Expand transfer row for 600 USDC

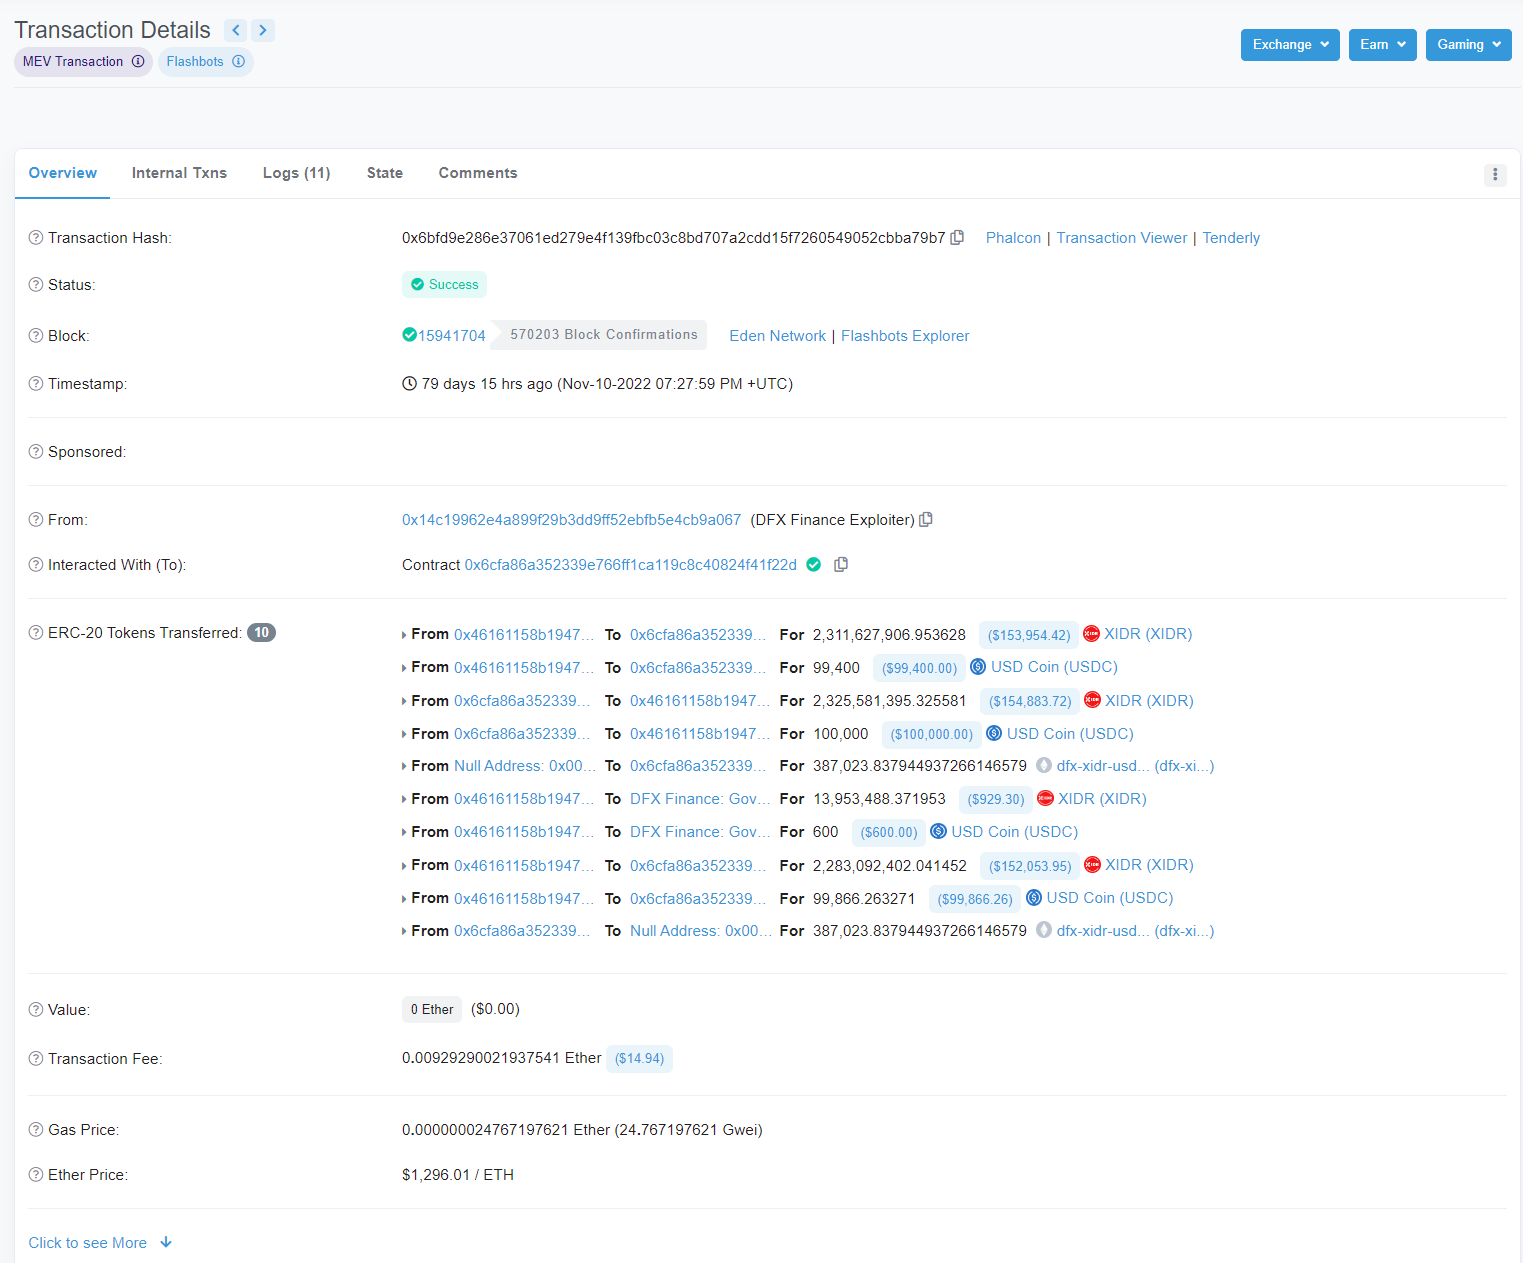point(404,833)
